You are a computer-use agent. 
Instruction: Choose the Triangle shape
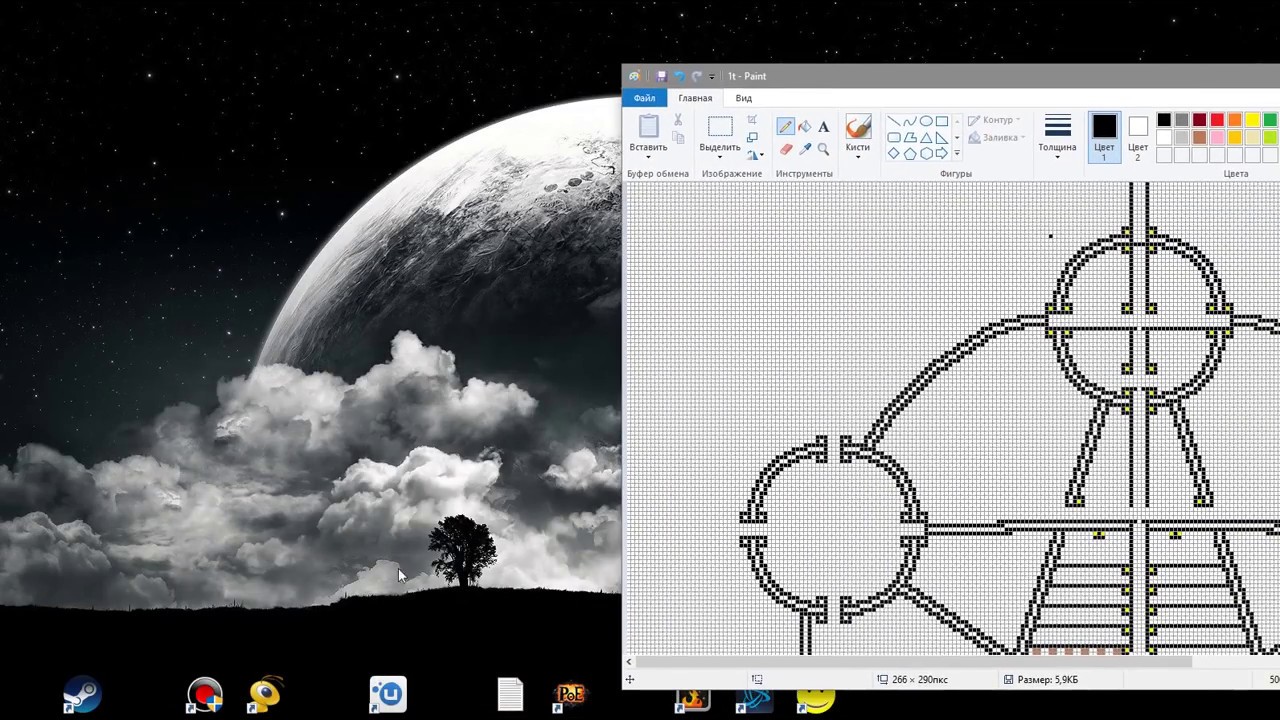coord(926,137)
